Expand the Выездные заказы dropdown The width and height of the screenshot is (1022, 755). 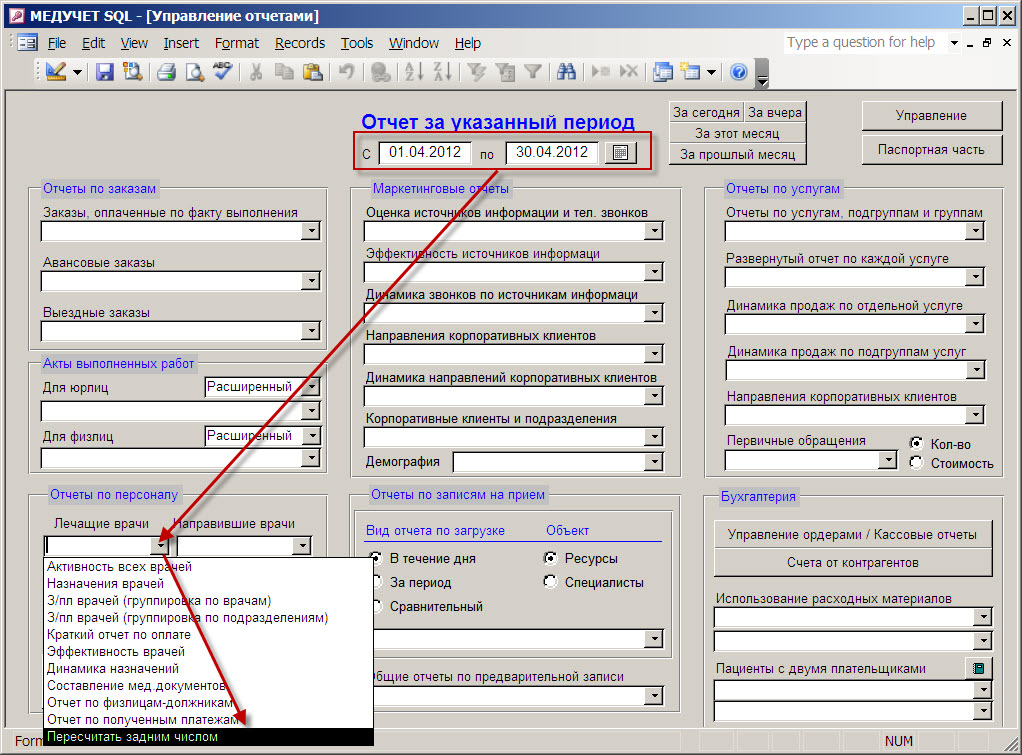click(312, 331)
